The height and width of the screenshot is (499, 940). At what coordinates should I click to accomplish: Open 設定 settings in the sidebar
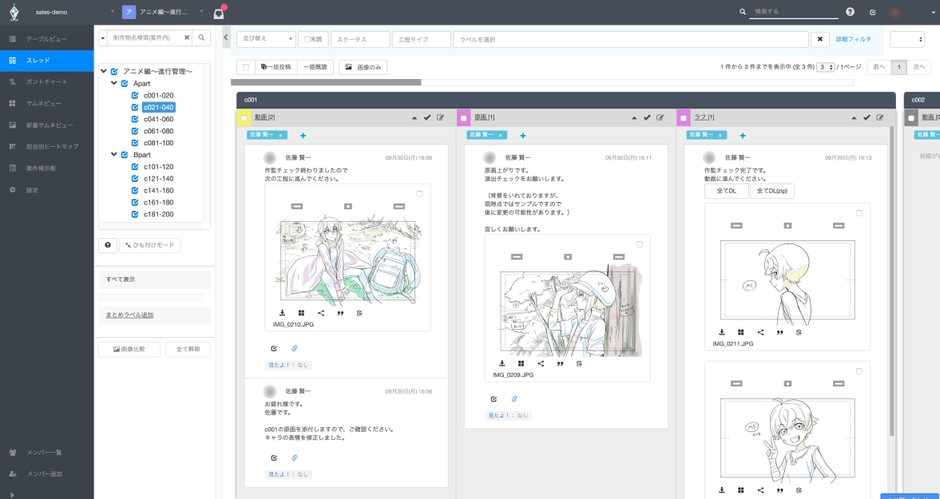[46, 190]
